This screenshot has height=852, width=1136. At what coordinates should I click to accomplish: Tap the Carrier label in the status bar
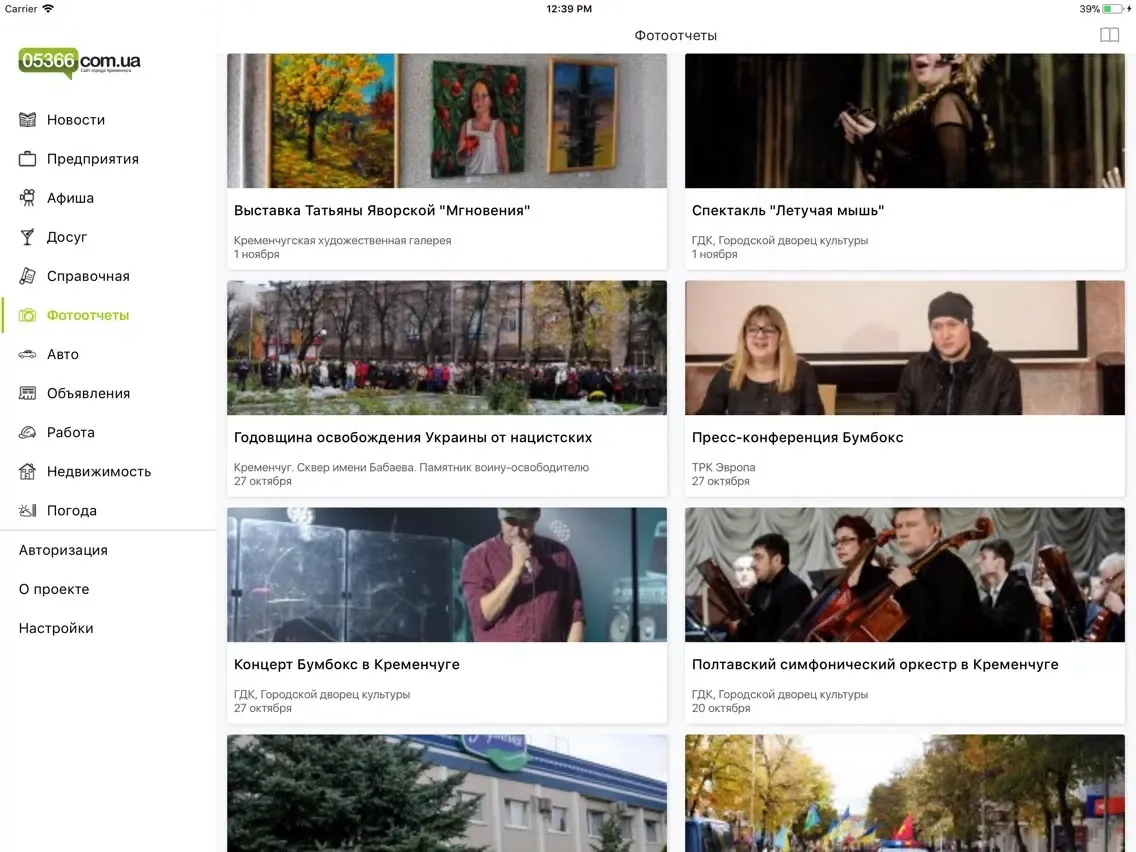pyautogui.click(x=21, y=9)
